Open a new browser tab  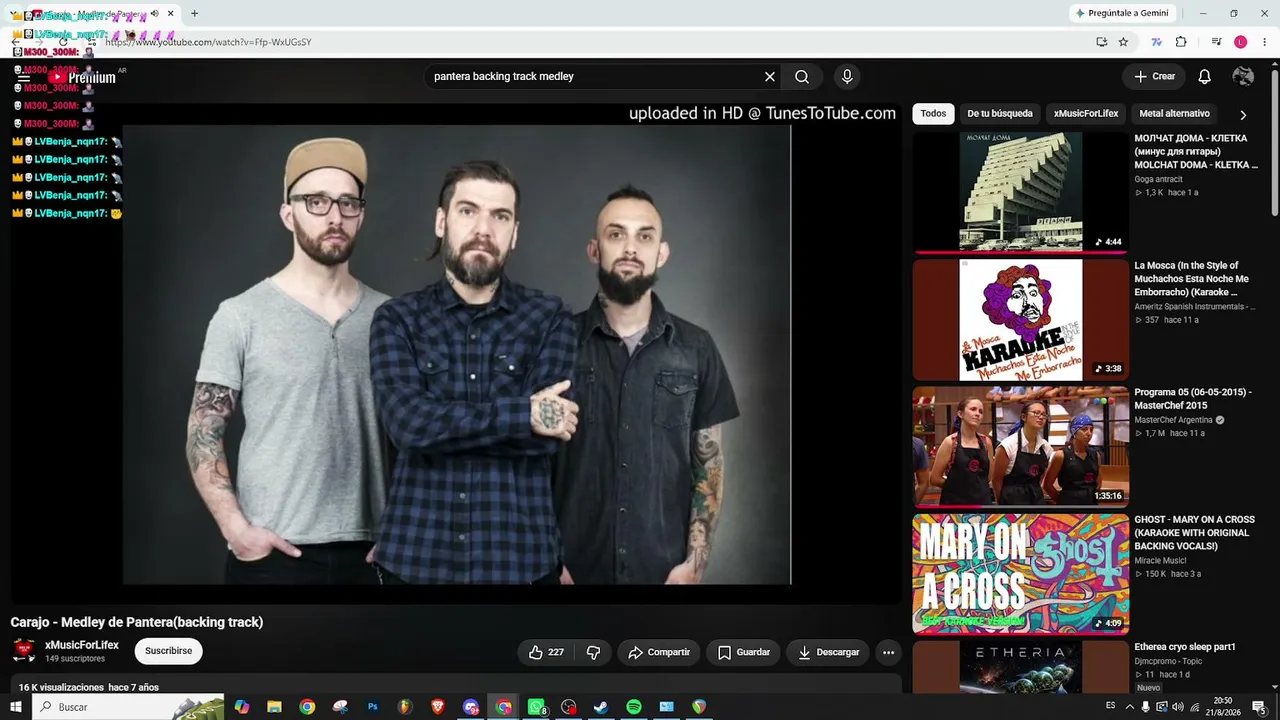[194, 14]
